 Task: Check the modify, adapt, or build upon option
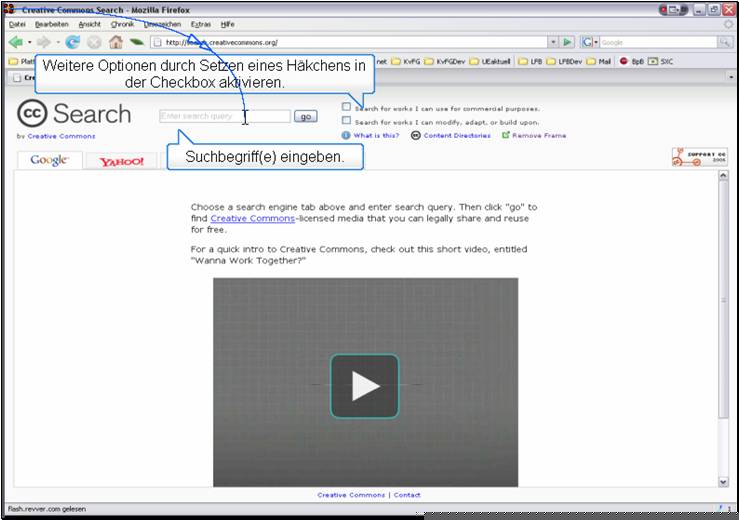pos(346,121)
